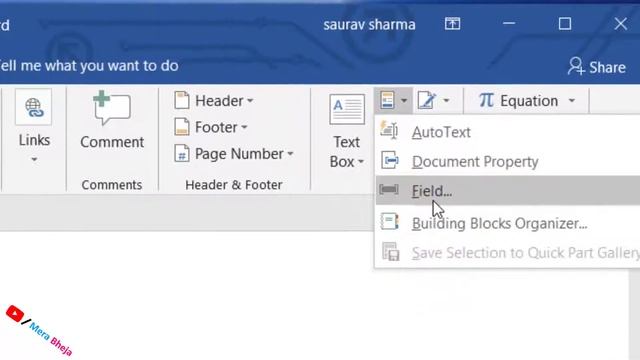Click the Page Number hash icon
Image resolution: width=640 pixels, height=360 pixels.
click(x=182, y=154)
